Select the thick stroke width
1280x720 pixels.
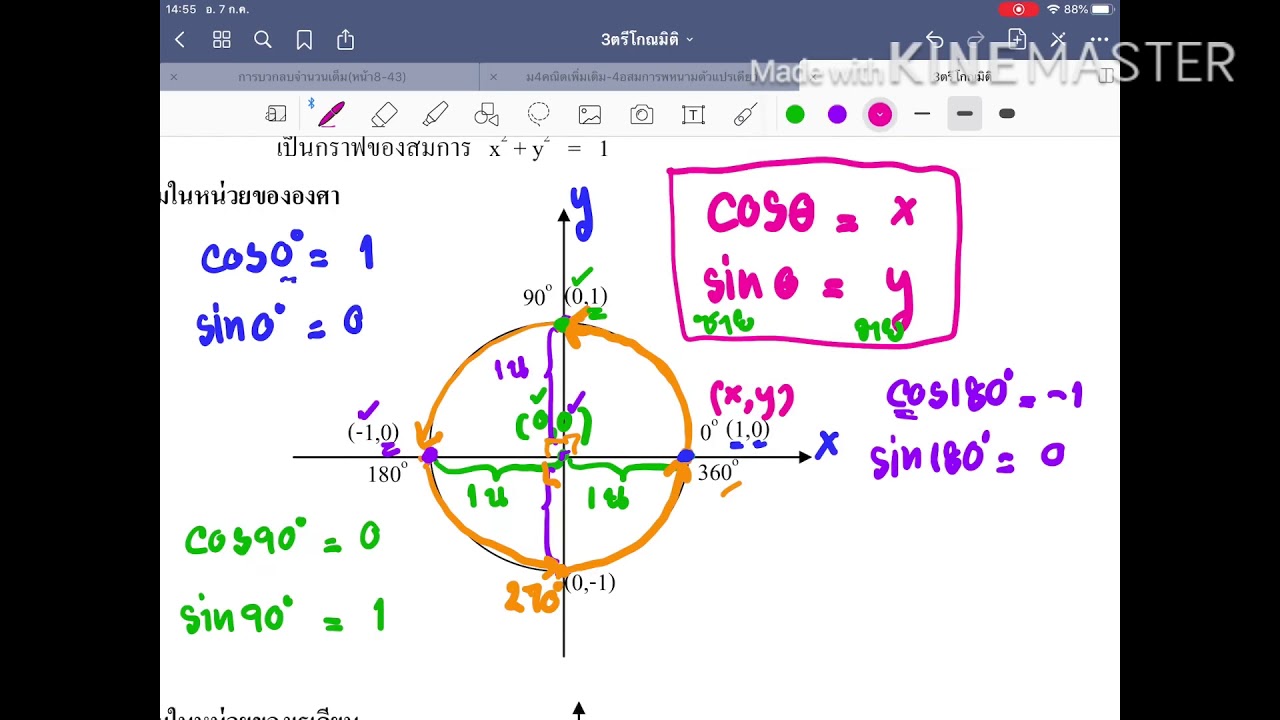1007,114
